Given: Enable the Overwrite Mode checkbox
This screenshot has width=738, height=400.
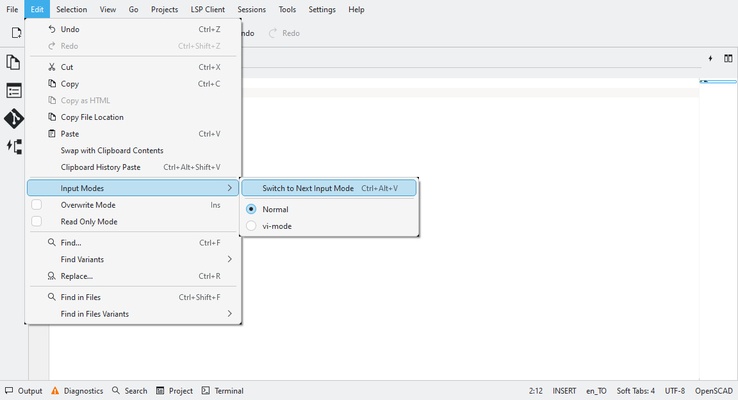Looking at the screenshot, I should (x=37, y=205).
